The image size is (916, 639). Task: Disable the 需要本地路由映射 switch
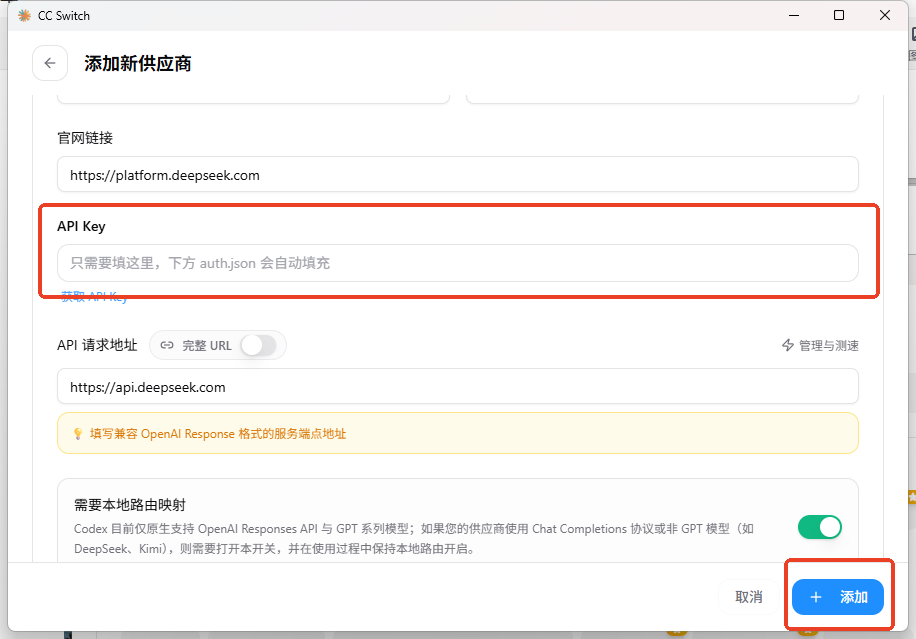click(820, 527)
